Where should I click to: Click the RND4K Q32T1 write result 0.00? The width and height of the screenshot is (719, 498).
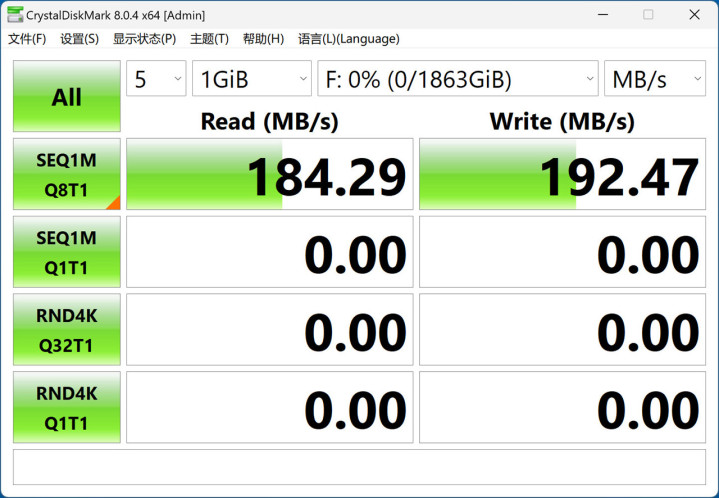tap(563, 330)
